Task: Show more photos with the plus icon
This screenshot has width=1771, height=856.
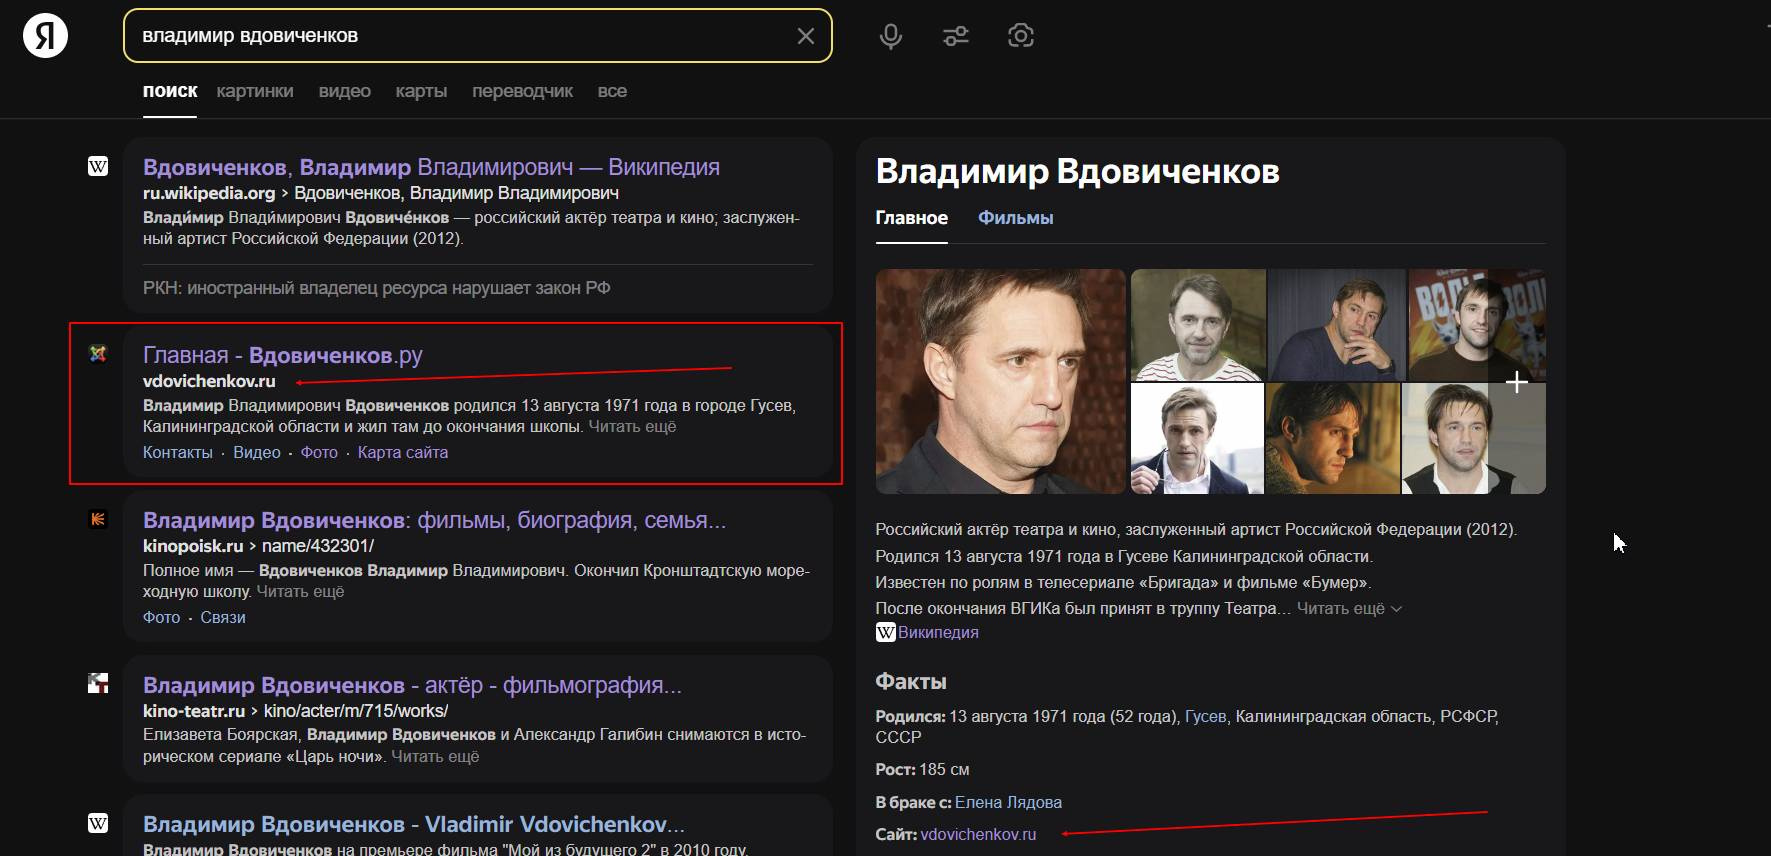Action: [1516, 382]
